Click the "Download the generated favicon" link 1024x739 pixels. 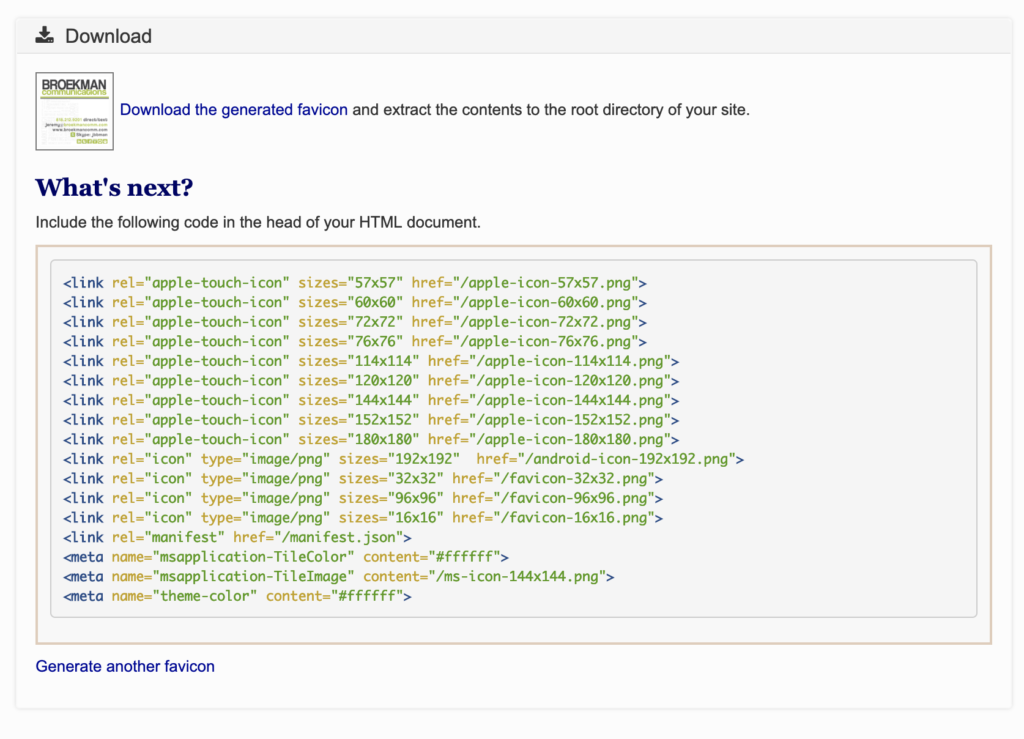coord(234,110)
